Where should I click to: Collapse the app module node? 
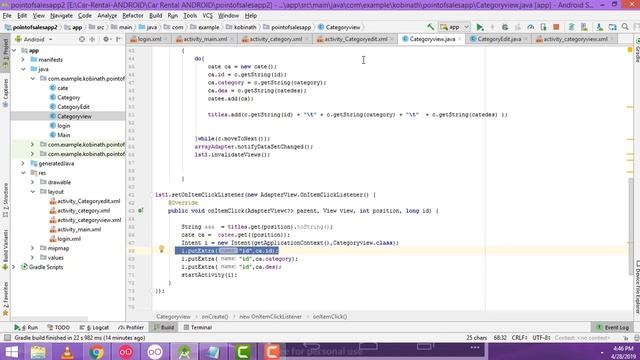[x=14, y=50]
